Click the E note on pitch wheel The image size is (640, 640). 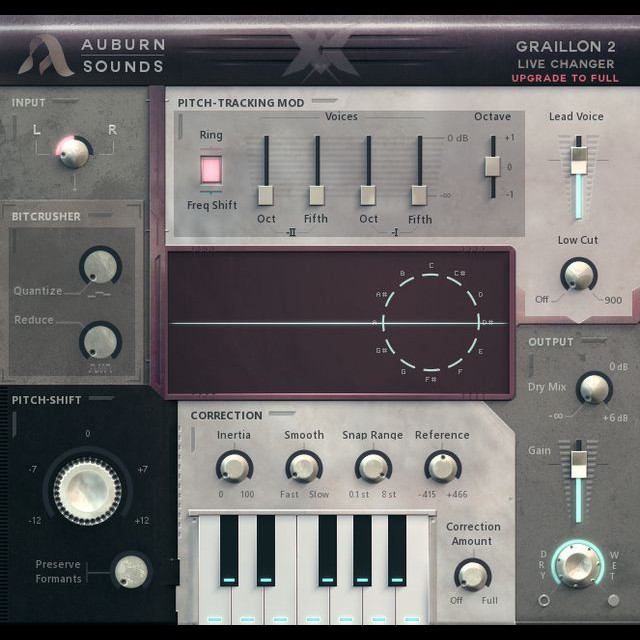480,351
